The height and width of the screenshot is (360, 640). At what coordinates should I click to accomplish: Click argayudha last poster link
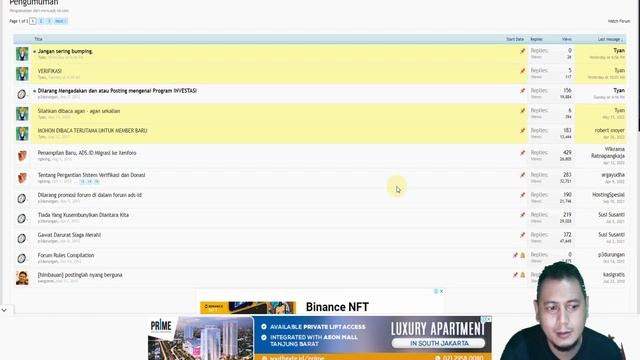[613, 175]
